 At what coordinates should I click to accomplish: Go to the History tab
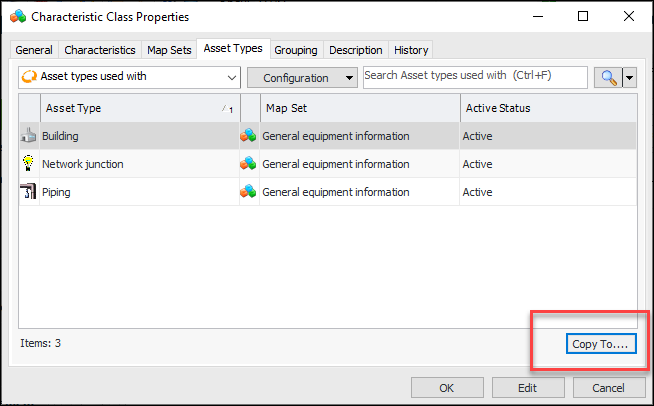(x=411, y=50)
